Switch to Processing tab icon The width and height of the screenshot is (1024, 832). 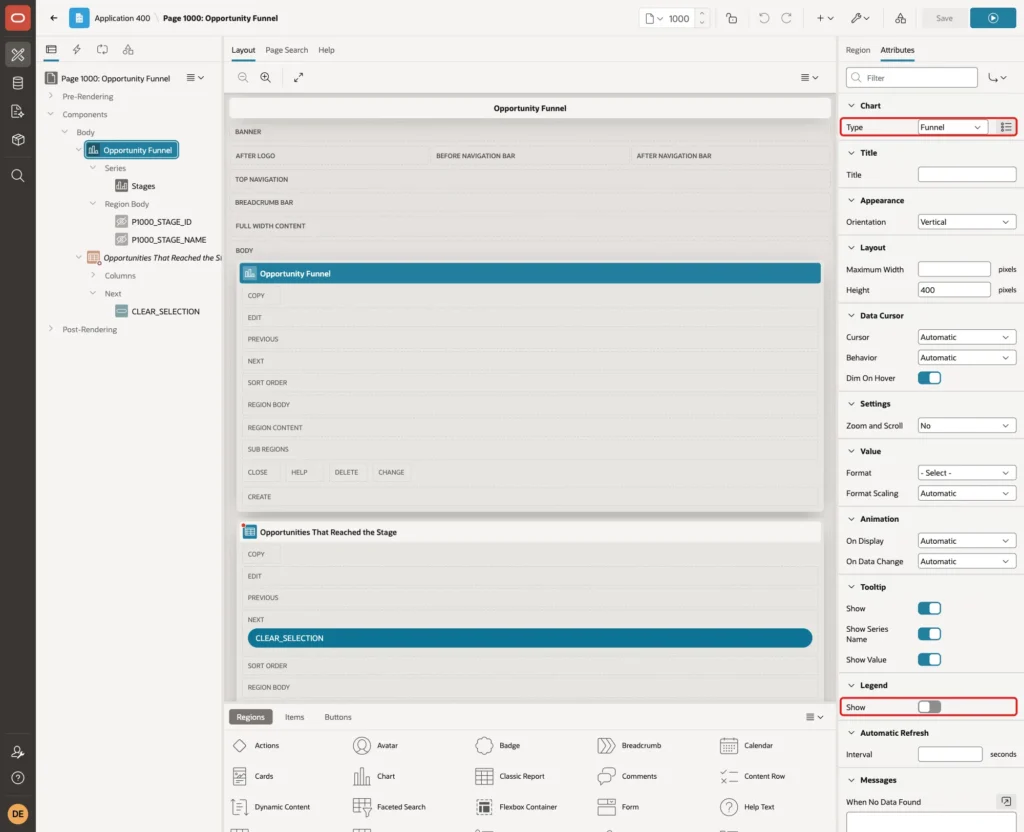[103, 50]
